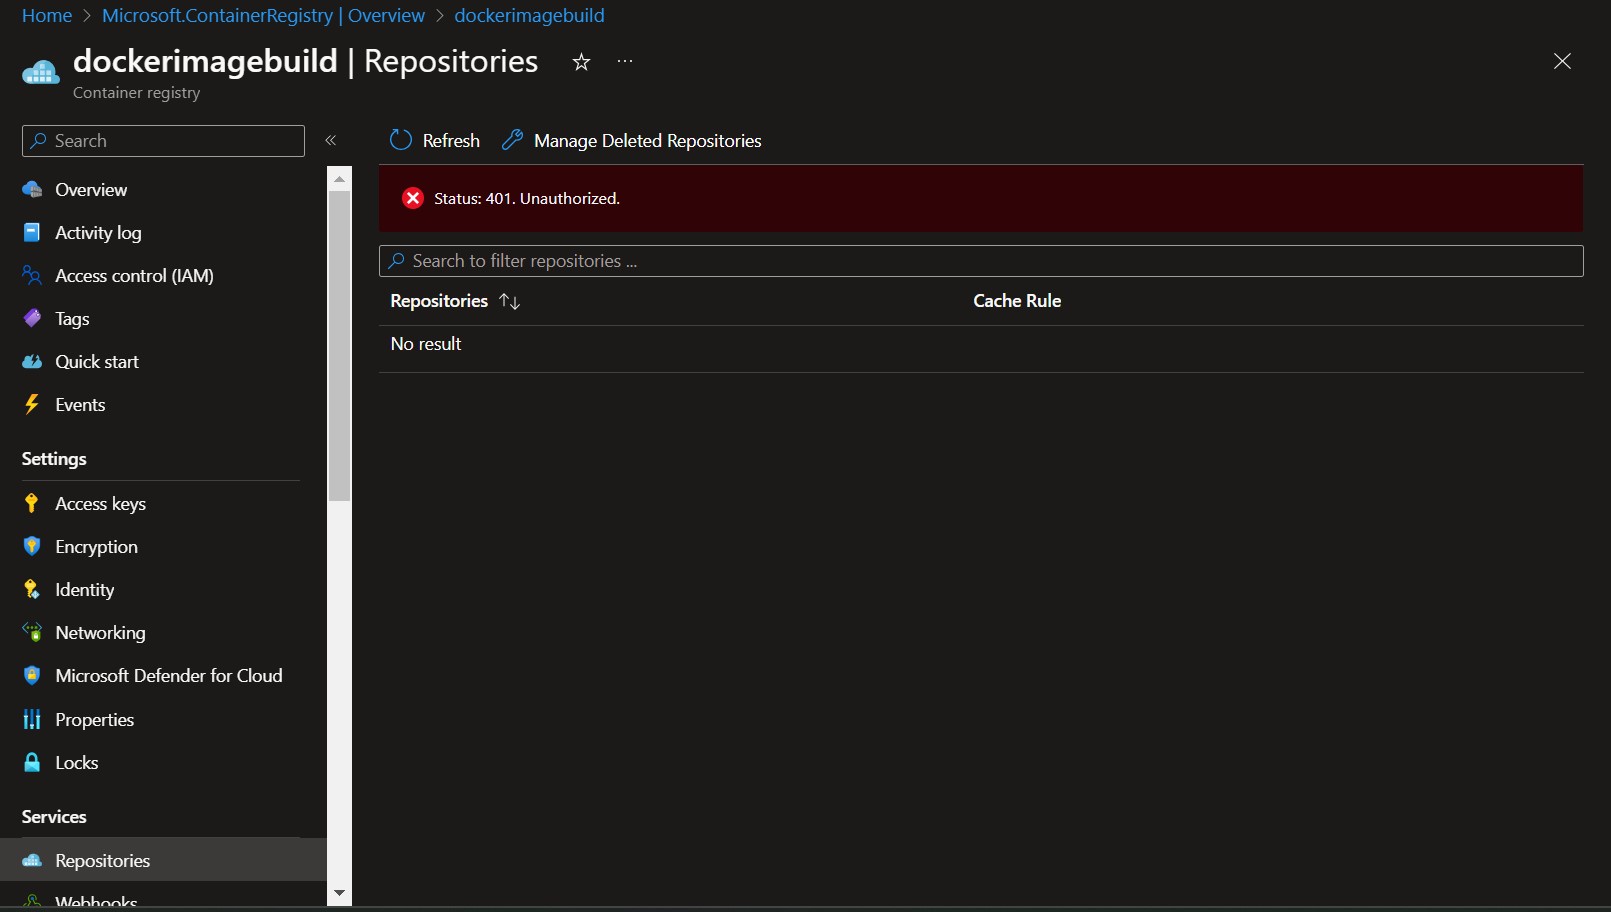1611x912 pixels.
Task: Open the more options ellipsis menu
Action: pos(625,62)
